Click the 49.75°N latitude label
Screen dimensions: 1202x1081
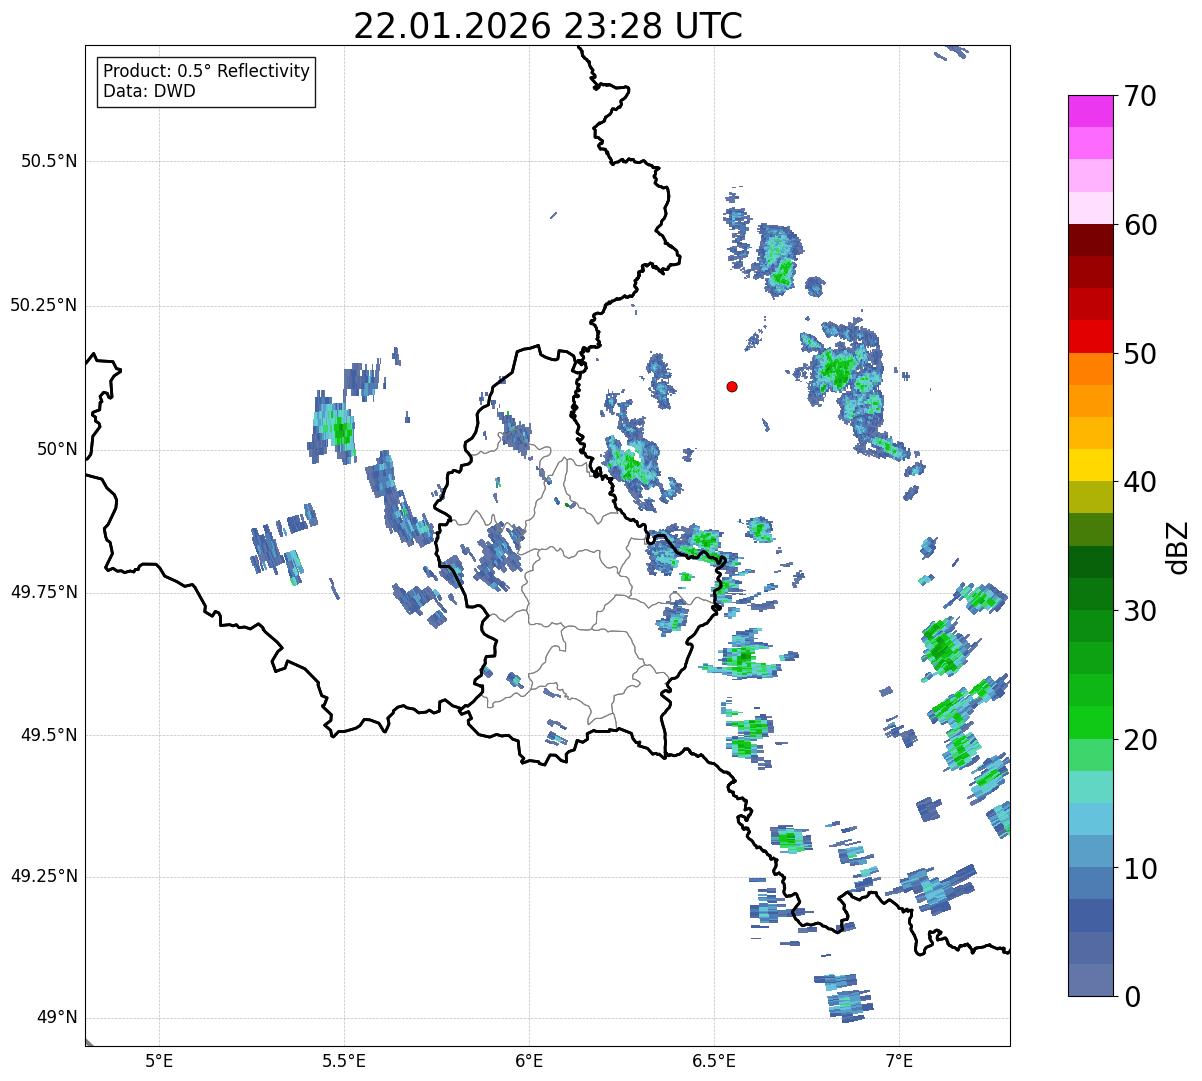coord(43,592)
